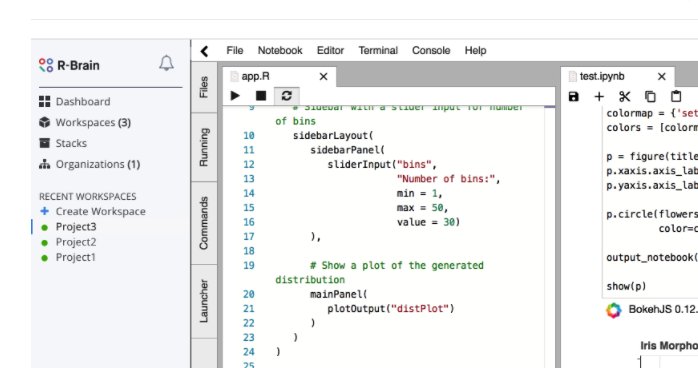Click the sidebarLayout( code line
Image resolution: width=698 pixels, height=368 pixels.
[x=333, y=135]
